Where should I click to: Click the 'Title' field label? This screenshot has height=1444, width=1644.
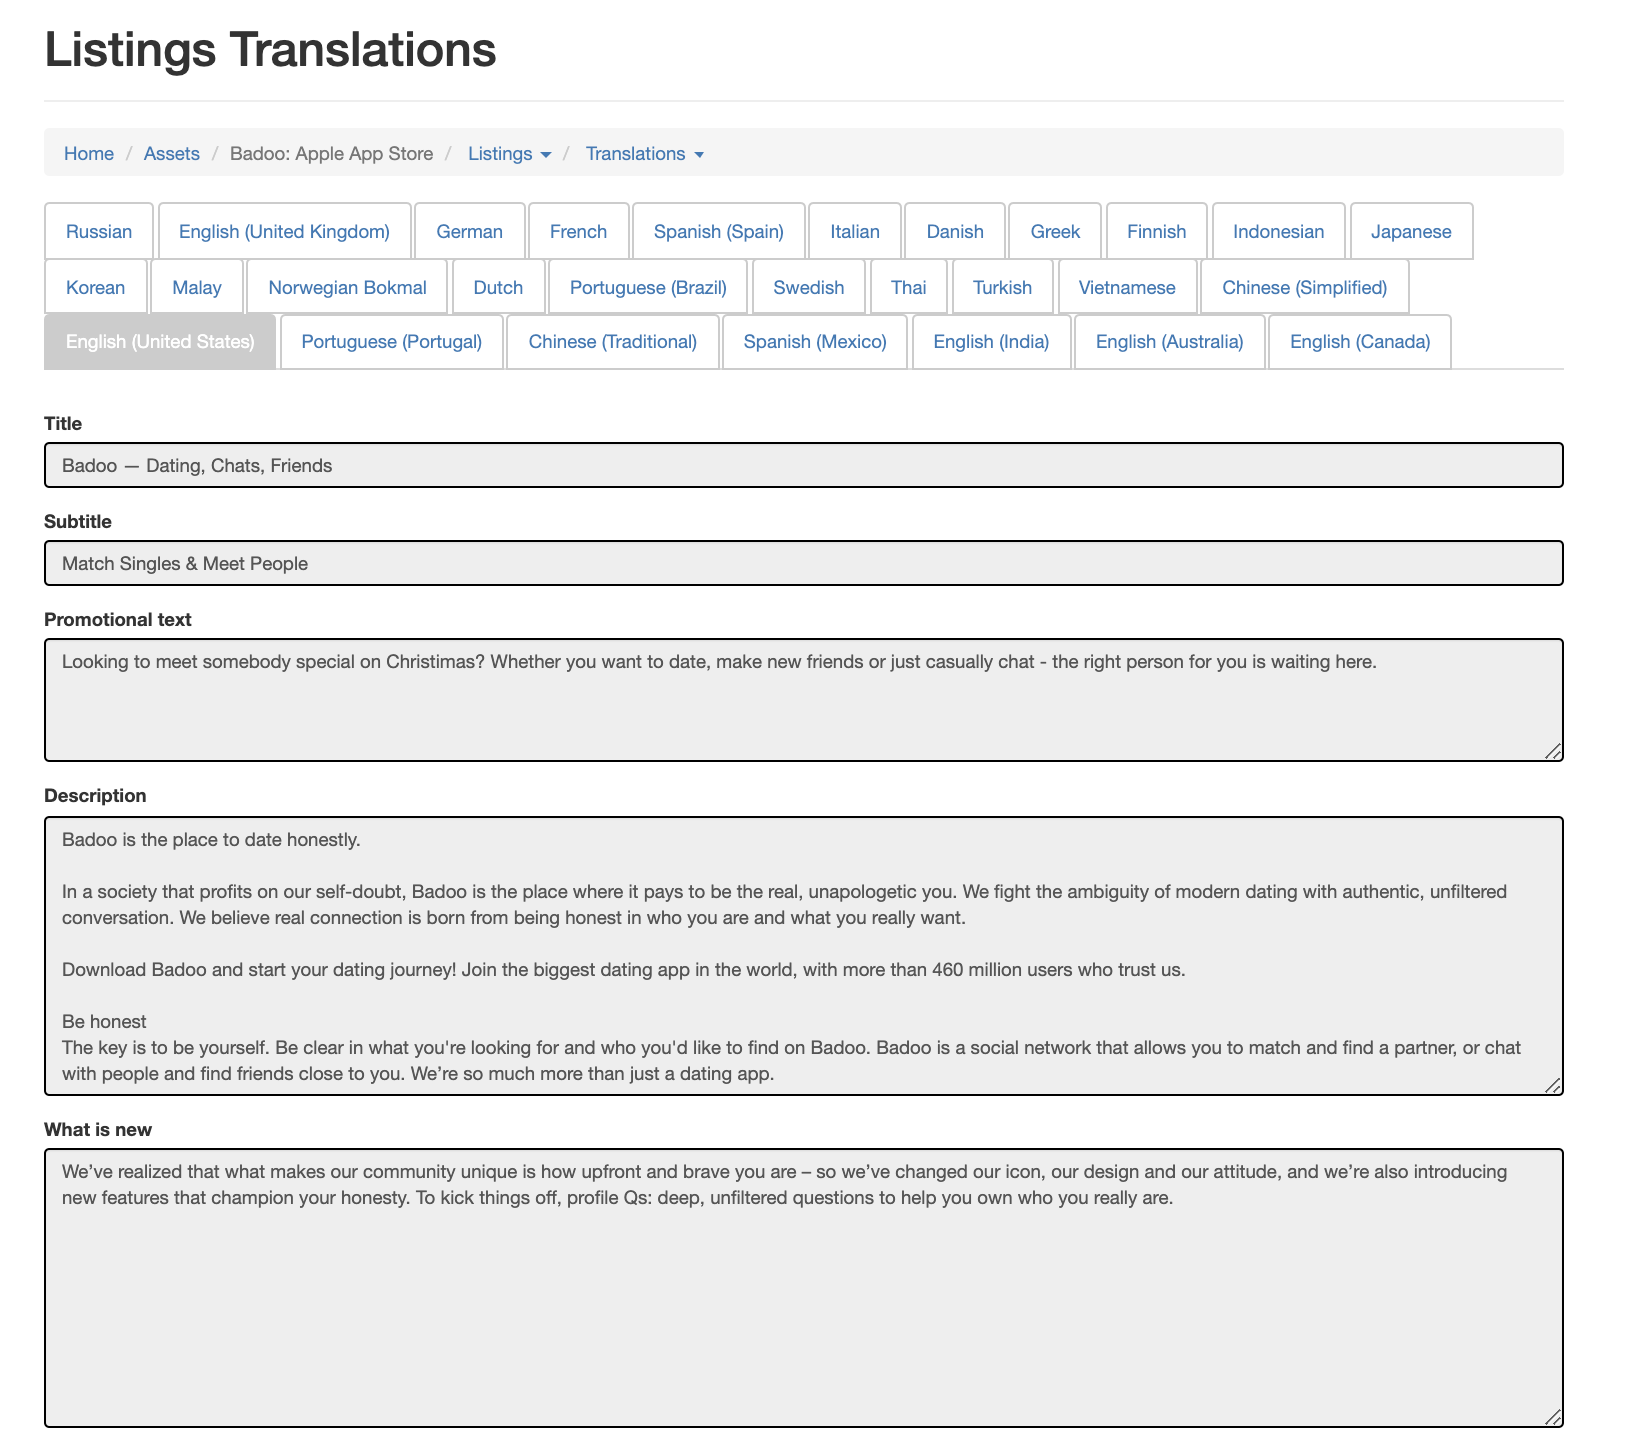pyautogui.click(x=63, y=423)
